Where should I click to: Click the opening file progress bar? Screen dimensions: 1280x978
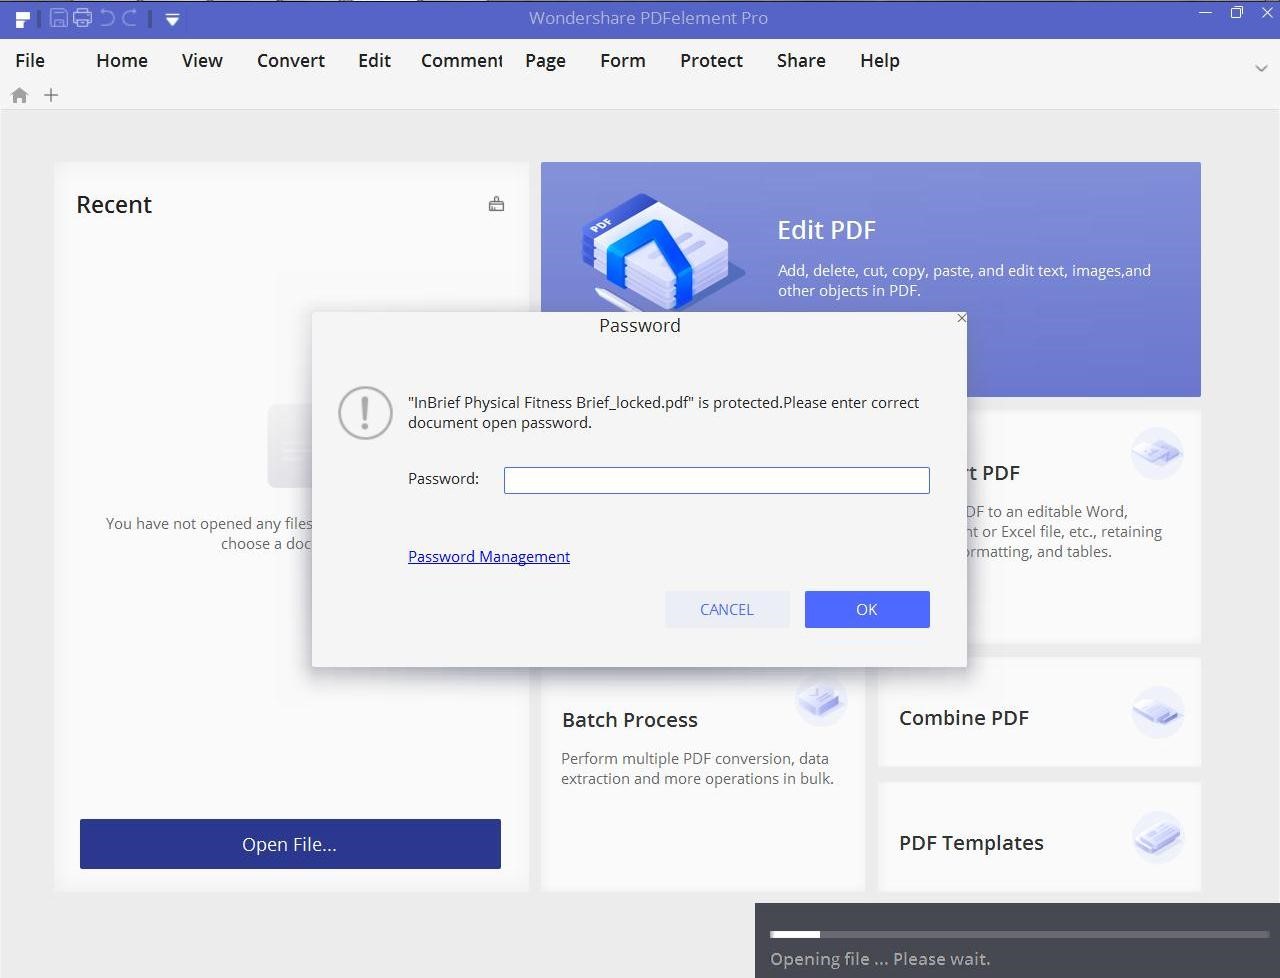(1019, 934)
